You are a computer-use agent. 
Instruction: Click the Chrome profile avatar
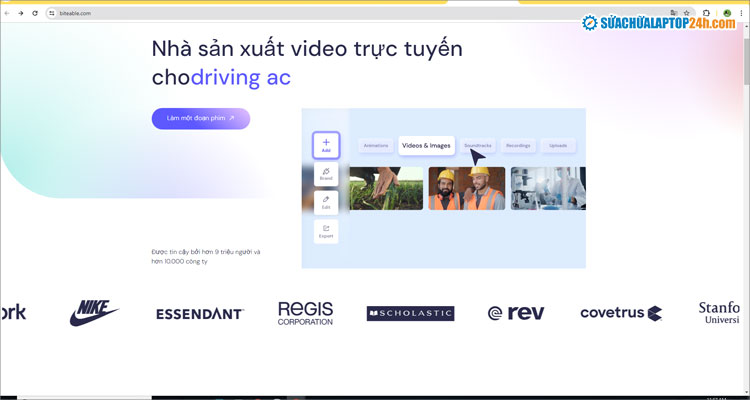coord(727,13)
